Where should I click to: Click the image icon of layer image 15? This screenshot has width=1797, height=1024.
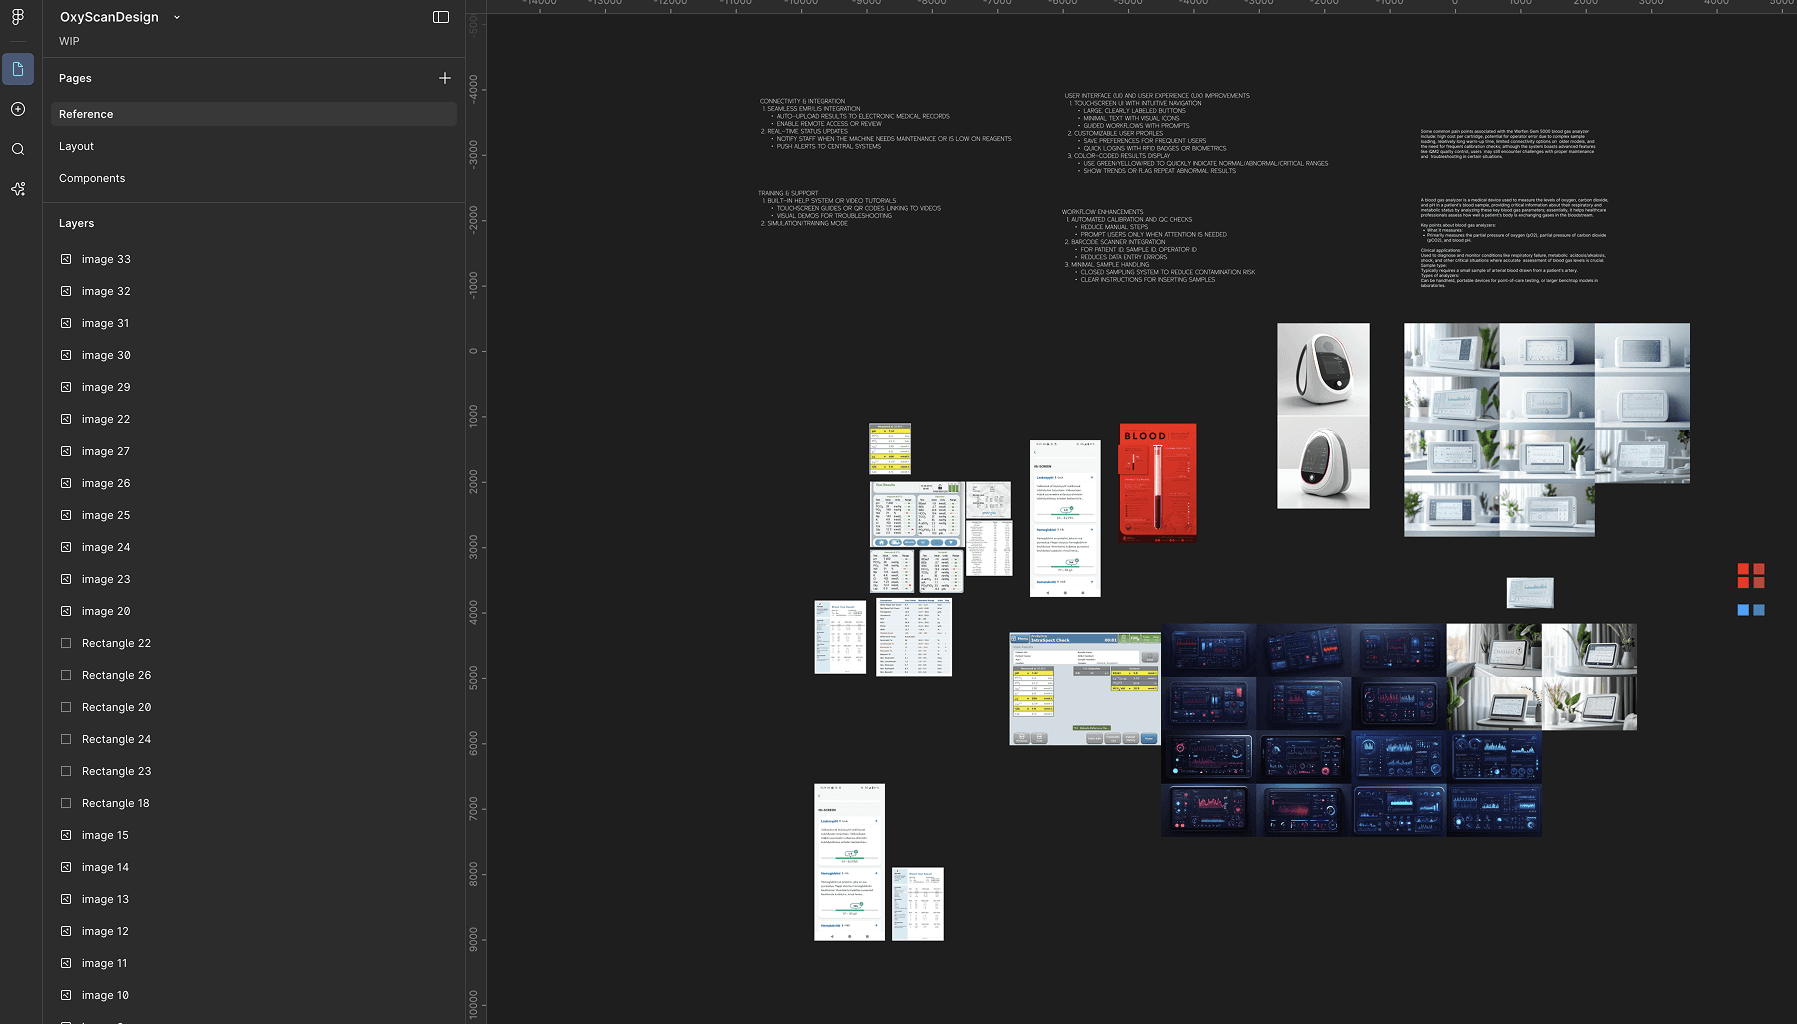coord(66,835)
